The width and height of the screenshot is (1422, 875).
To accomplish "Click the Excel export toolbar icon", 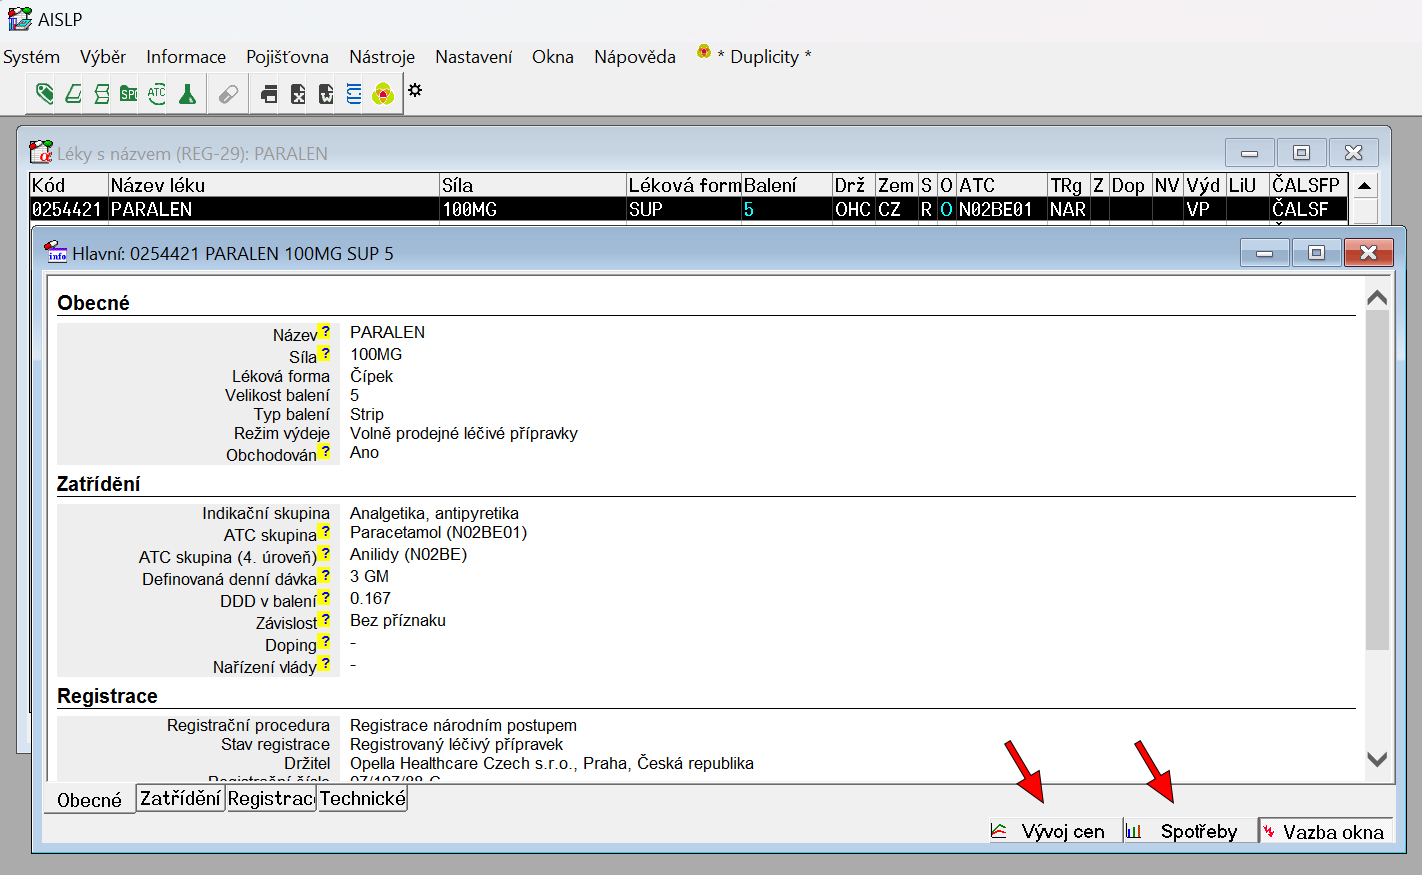I will coord(298,94).
